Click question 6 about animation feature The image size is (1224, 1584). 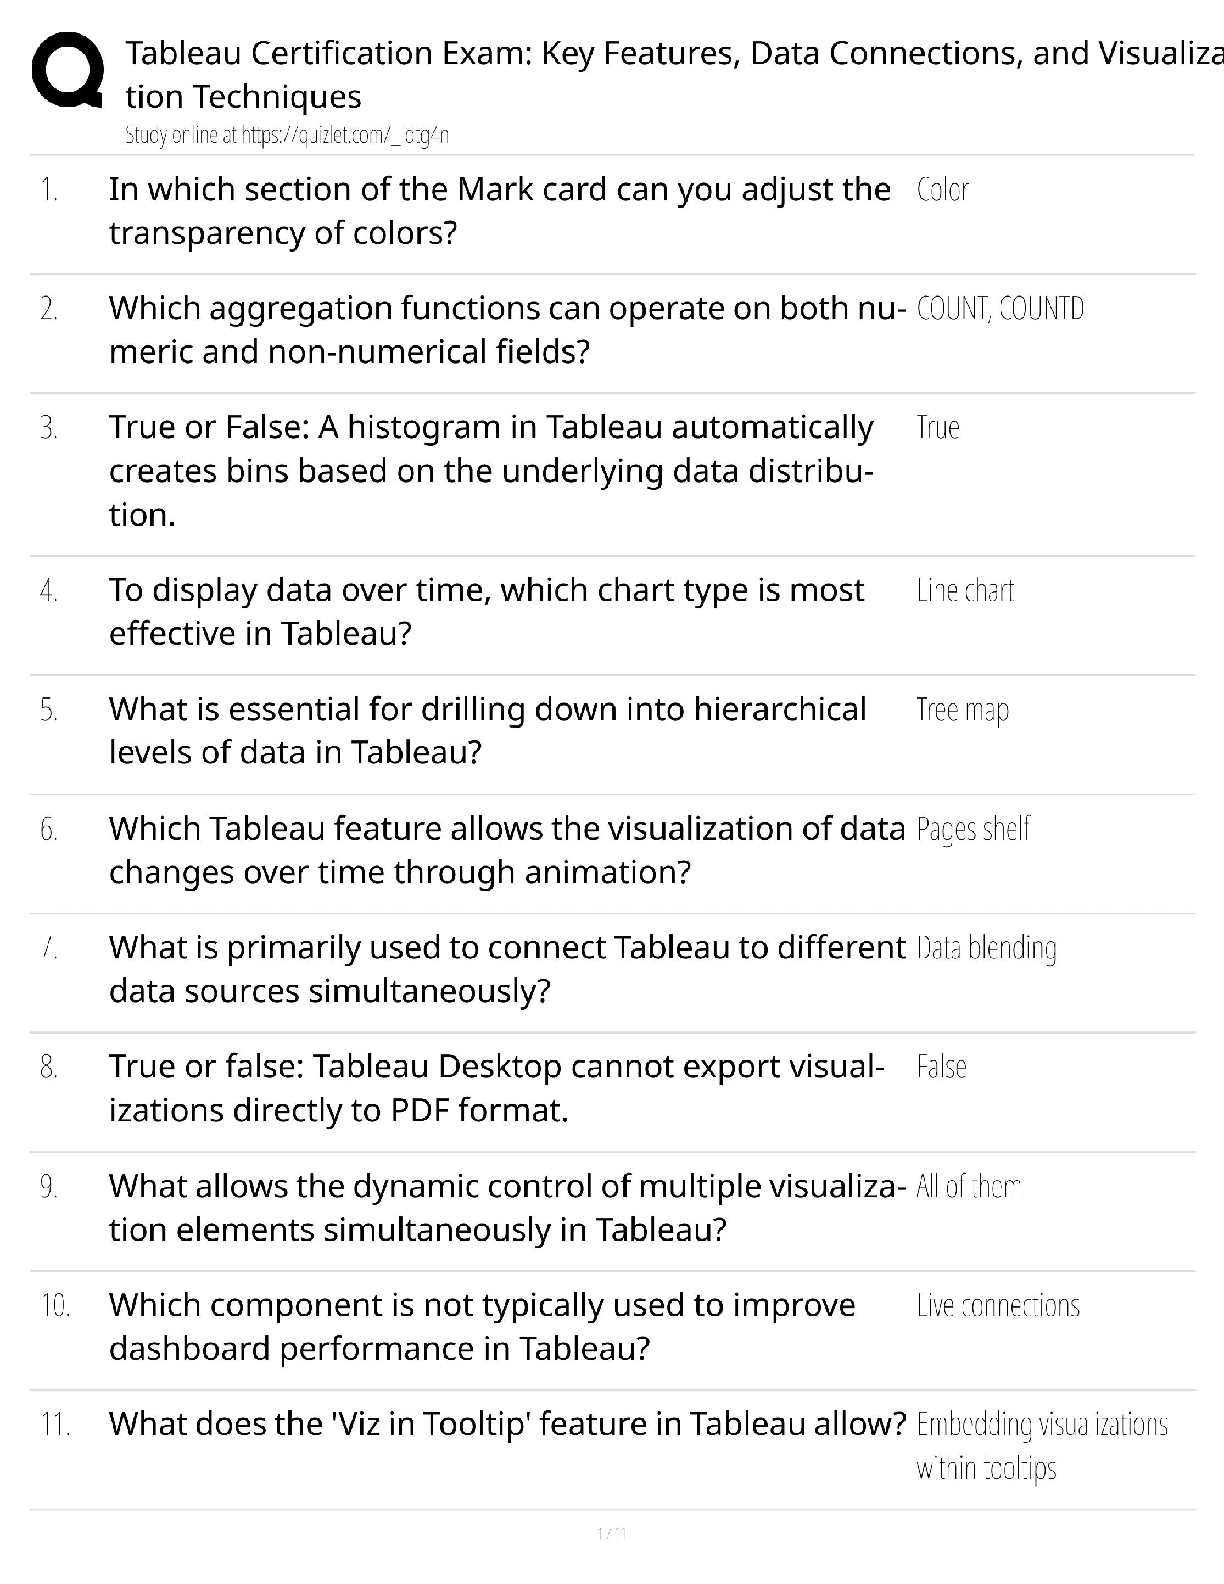click(506, 850)
